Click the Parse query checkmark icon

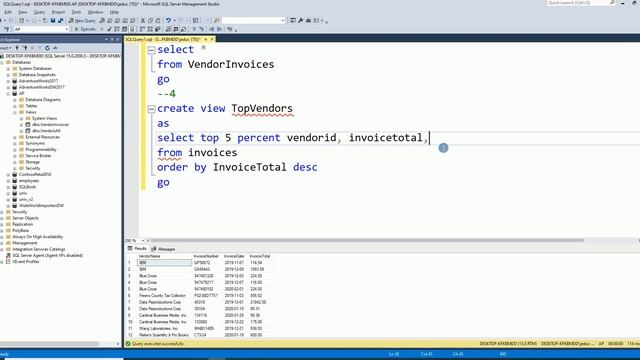click(x=109, y=29)
